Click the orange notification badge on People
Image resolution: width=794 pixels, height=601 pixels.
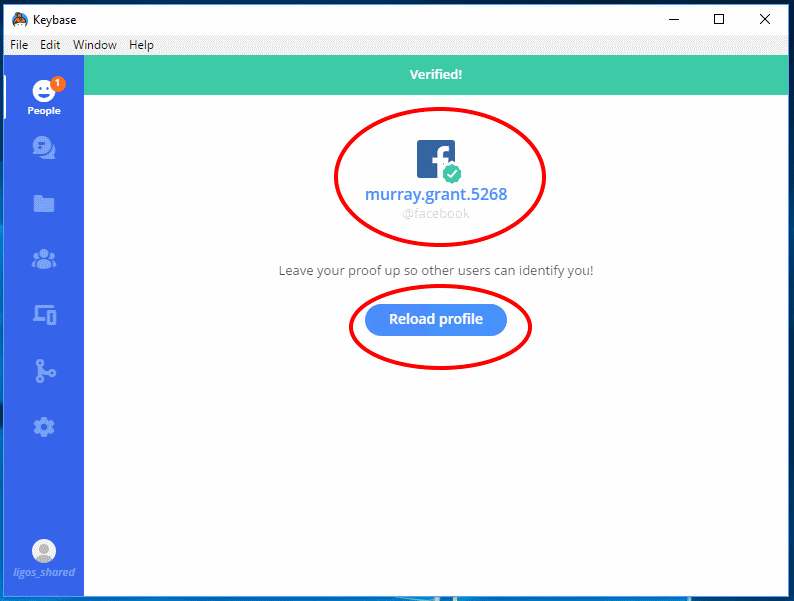click(58, 83)
